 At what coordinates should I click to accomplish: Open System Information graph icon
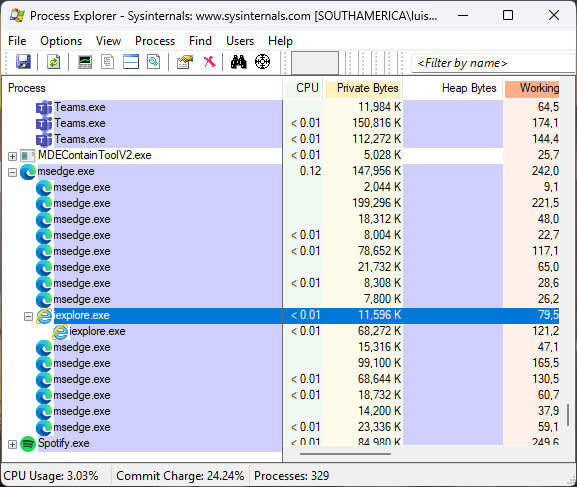85,62
